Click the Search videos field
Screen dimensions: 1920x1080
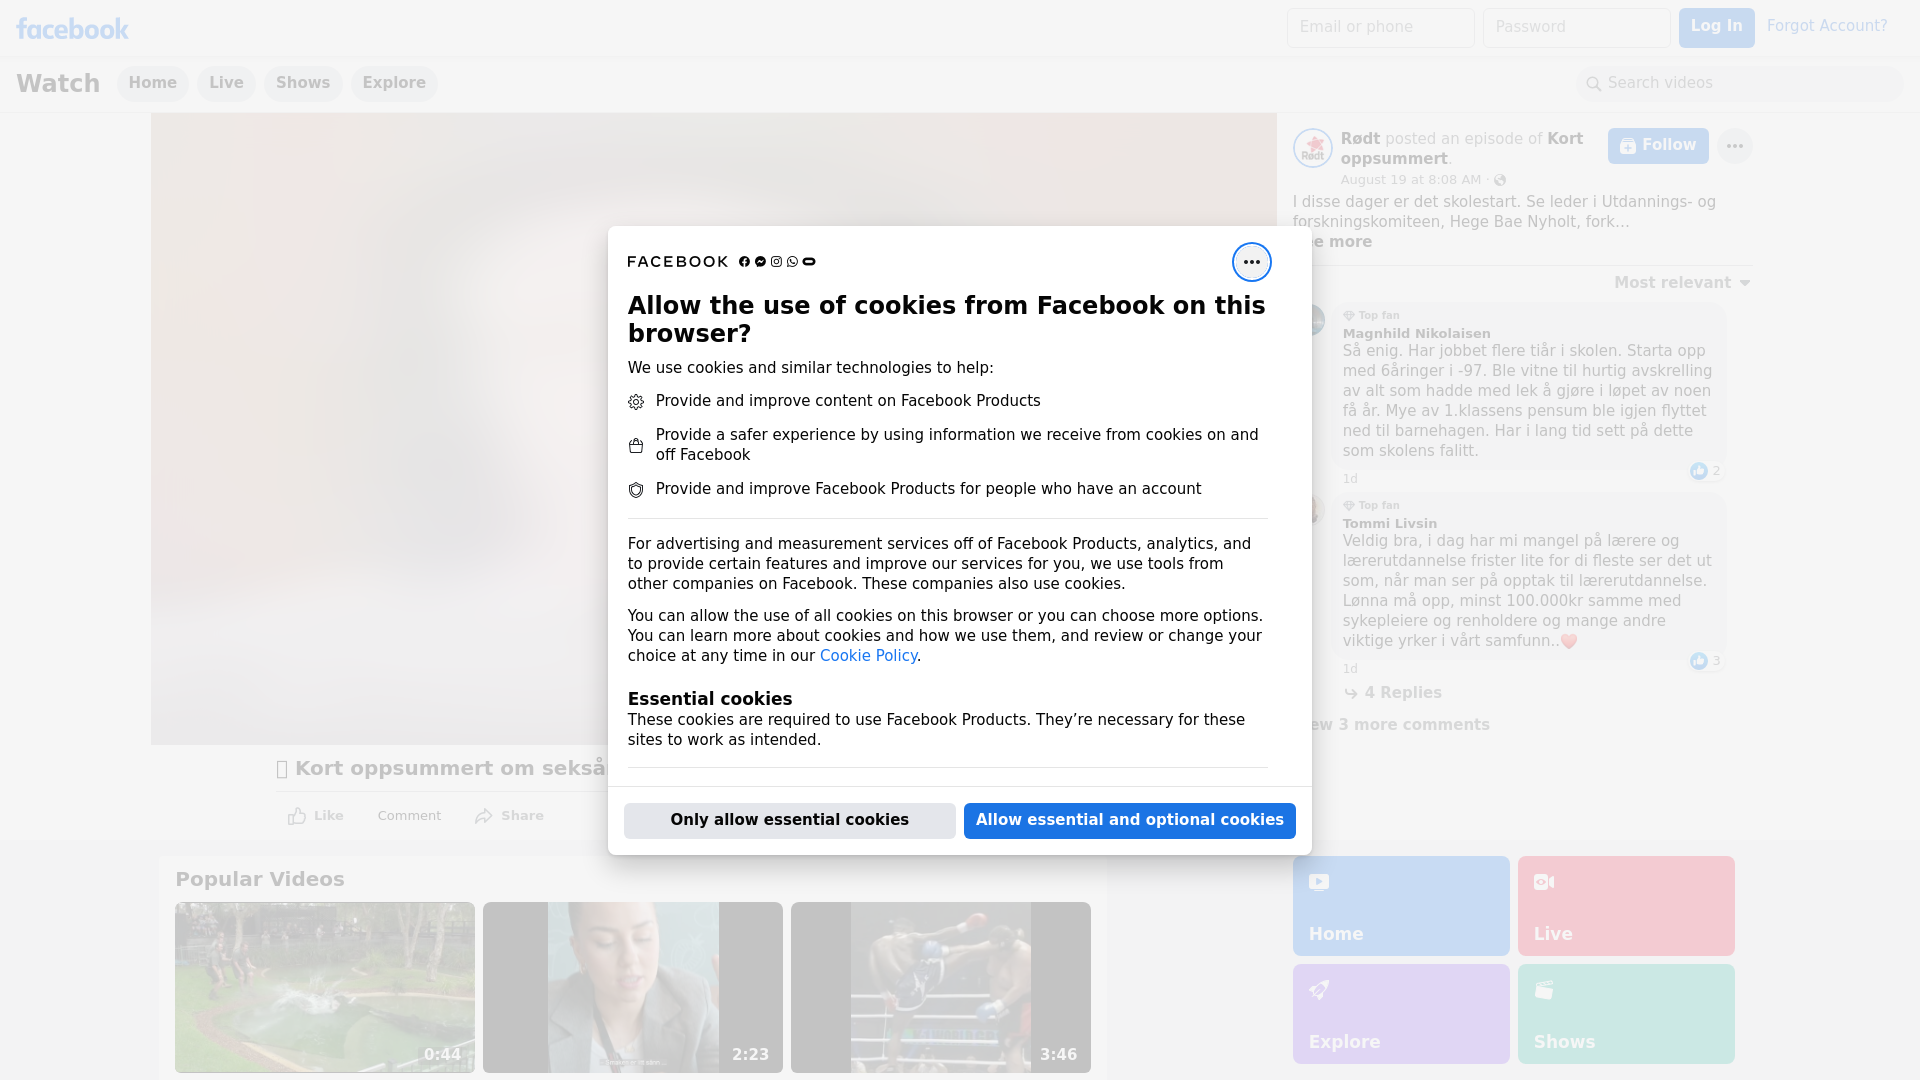pos(1740,83)
